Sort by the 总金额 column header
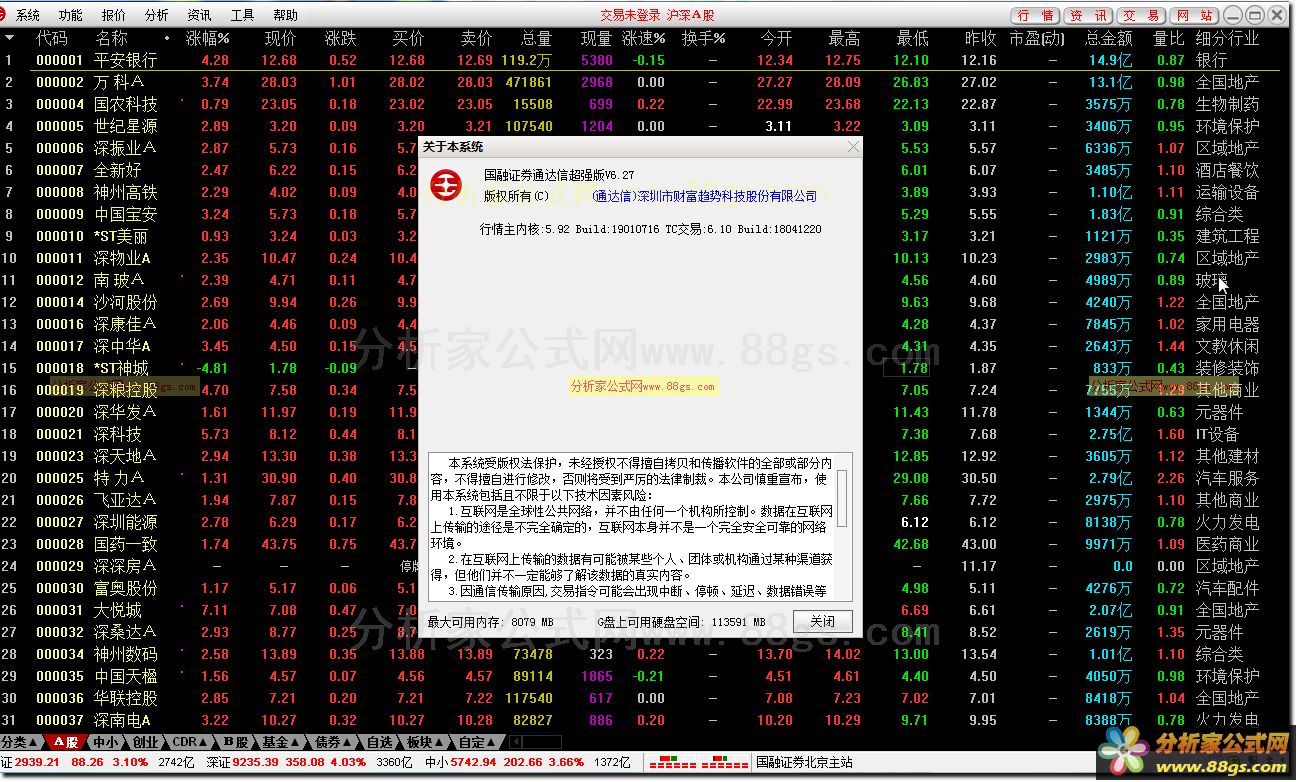The width and height of the screenshot is (1298, 782). [1109, 38]
